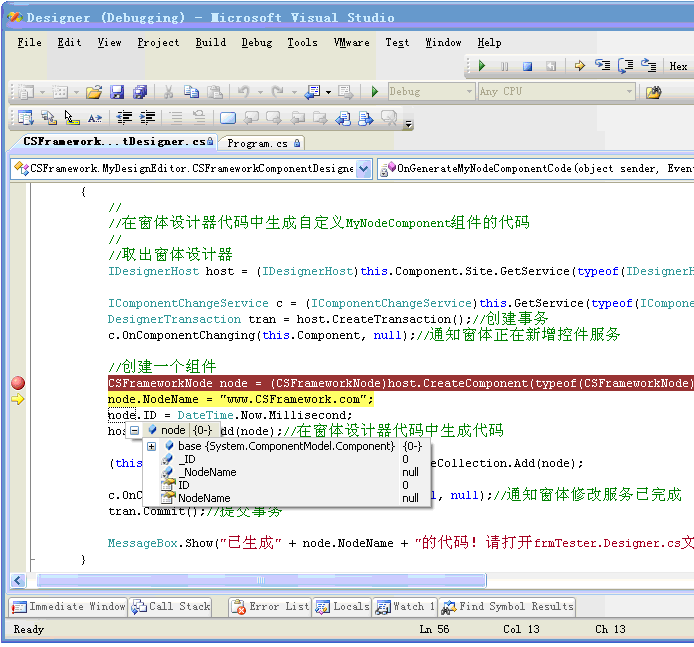Open the Error List panel

(x=270, y=606)
